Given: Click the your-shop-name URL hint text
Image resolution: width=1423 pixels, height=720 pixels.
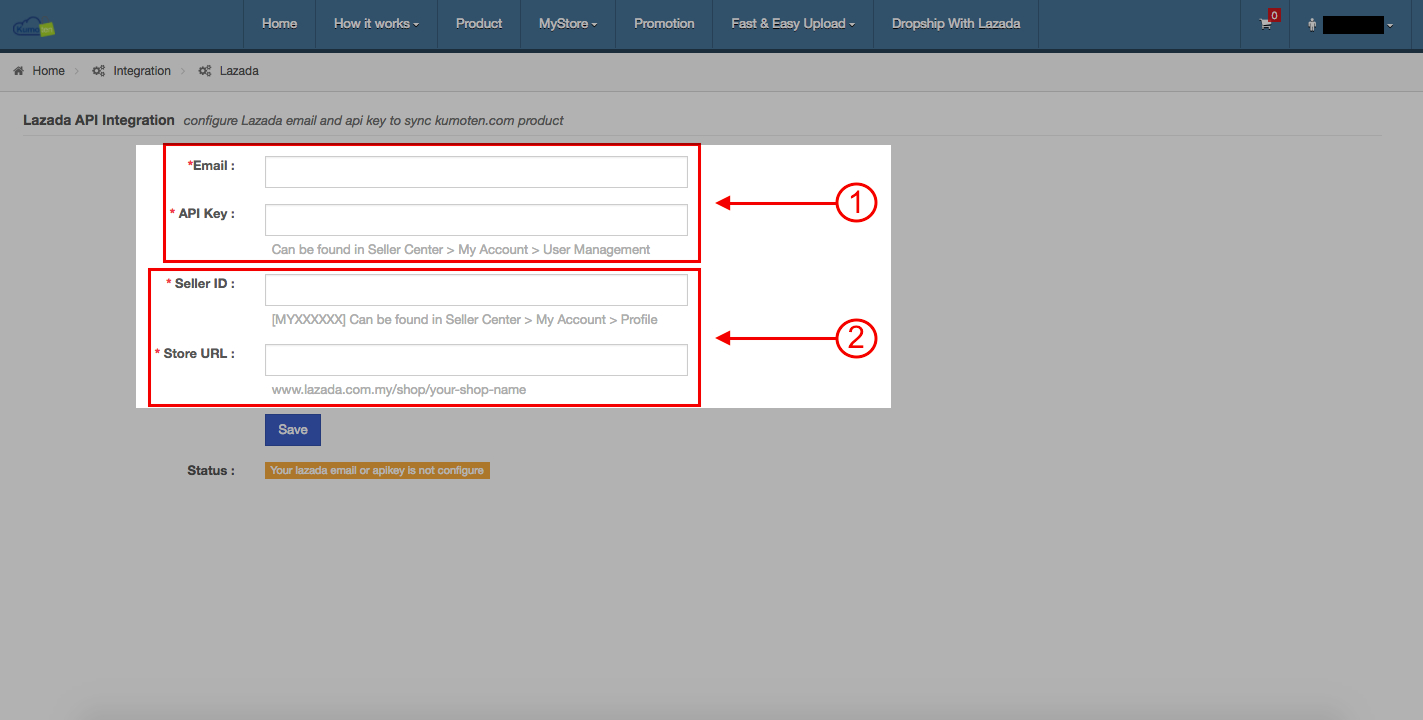Looking at the screenshot, I should point(399,390).
